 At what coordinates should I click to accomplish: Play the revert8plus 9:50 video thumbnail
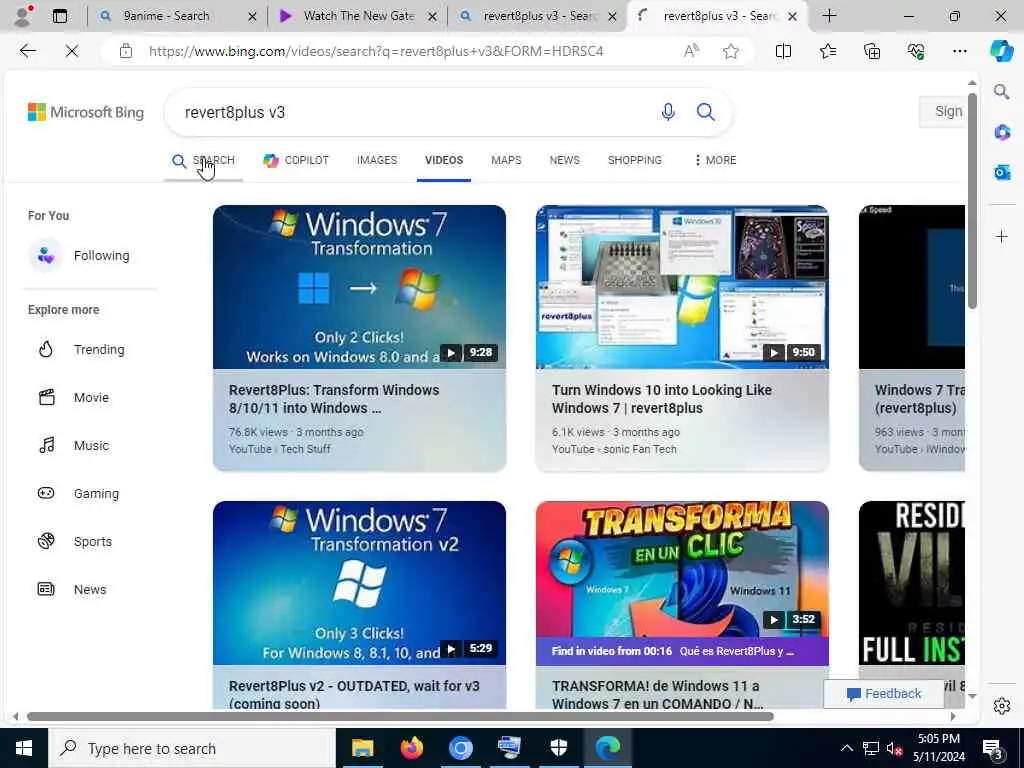[x=682, y=287]
